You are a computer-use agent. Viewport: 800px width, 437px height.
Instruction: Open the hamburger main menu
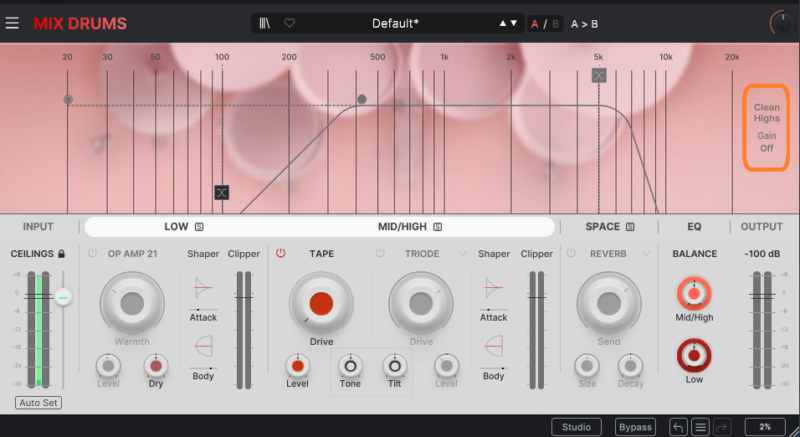(12, 22)
